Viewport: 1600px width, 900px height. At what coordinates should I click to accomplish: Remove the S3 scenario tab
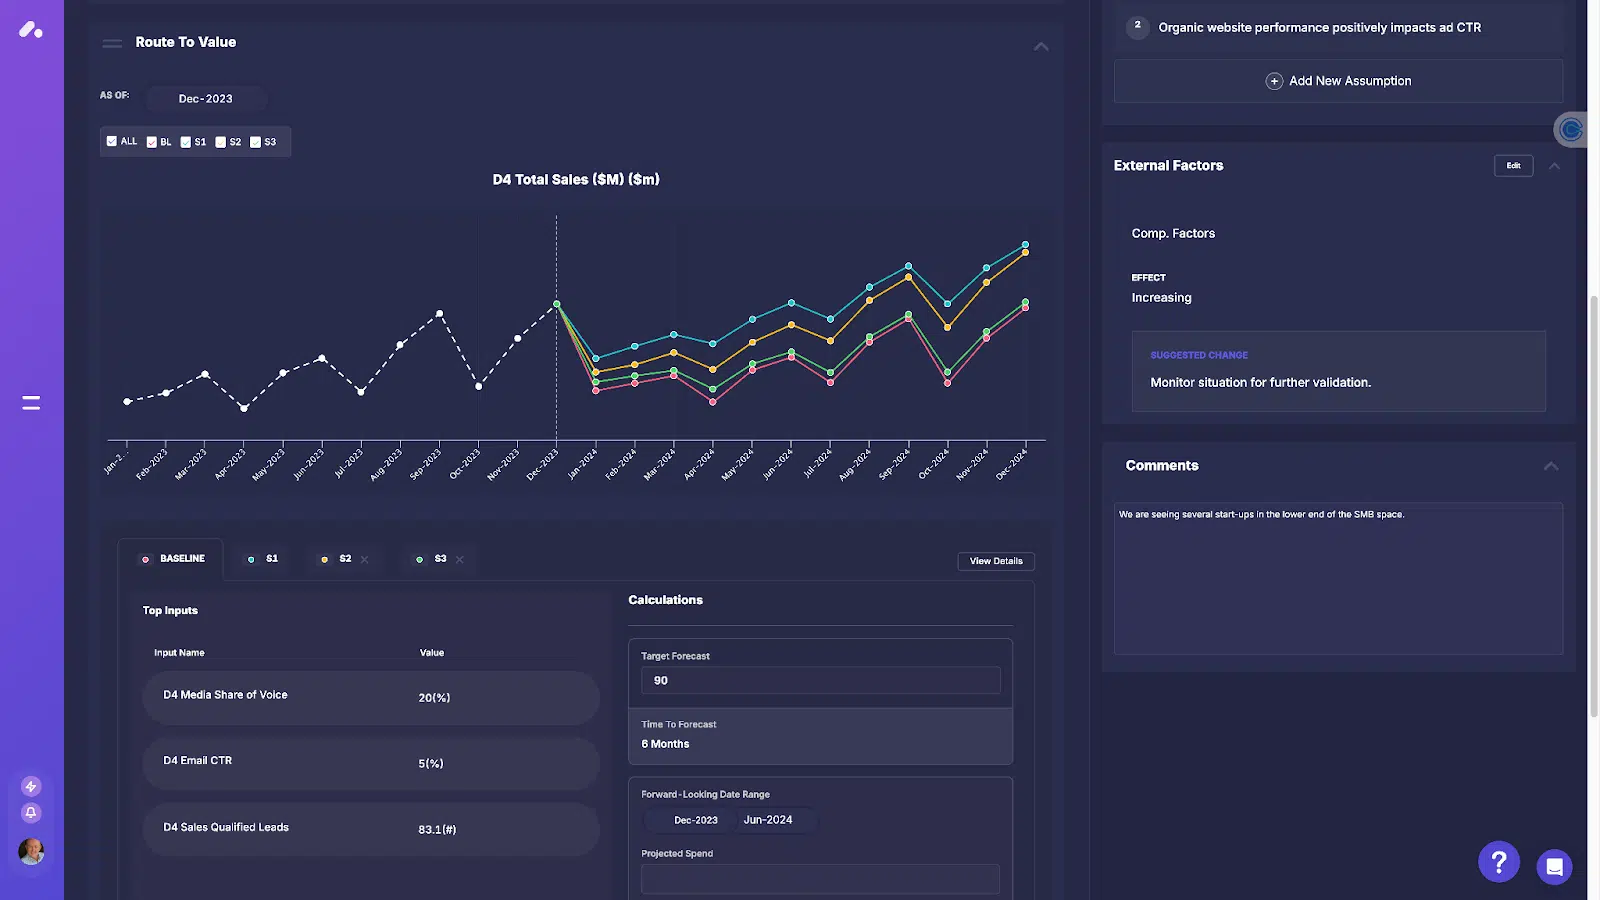coord(460,560)
